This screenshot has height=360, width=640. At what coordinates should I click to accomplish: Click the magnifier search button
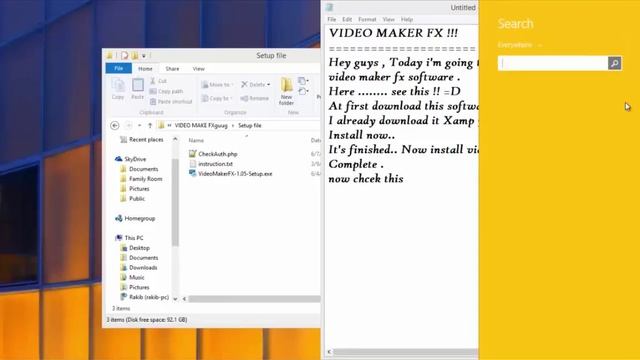tap(614, 63)
